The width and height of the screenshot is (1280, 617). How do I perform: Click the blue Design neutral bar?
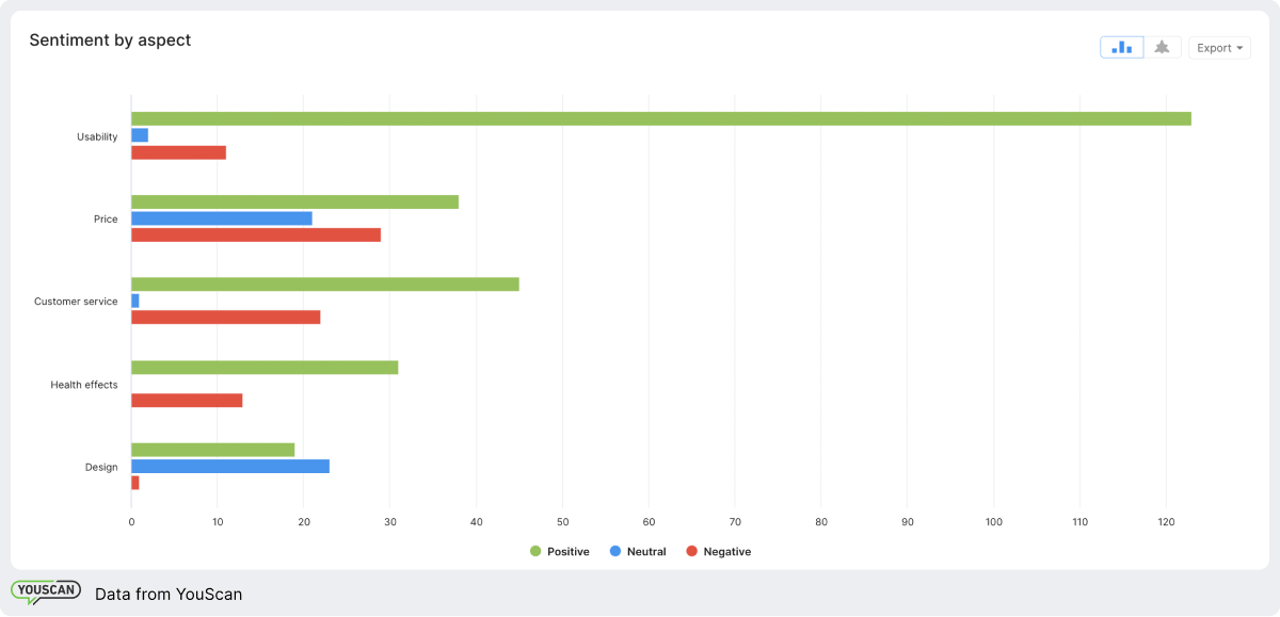[230, 465]
